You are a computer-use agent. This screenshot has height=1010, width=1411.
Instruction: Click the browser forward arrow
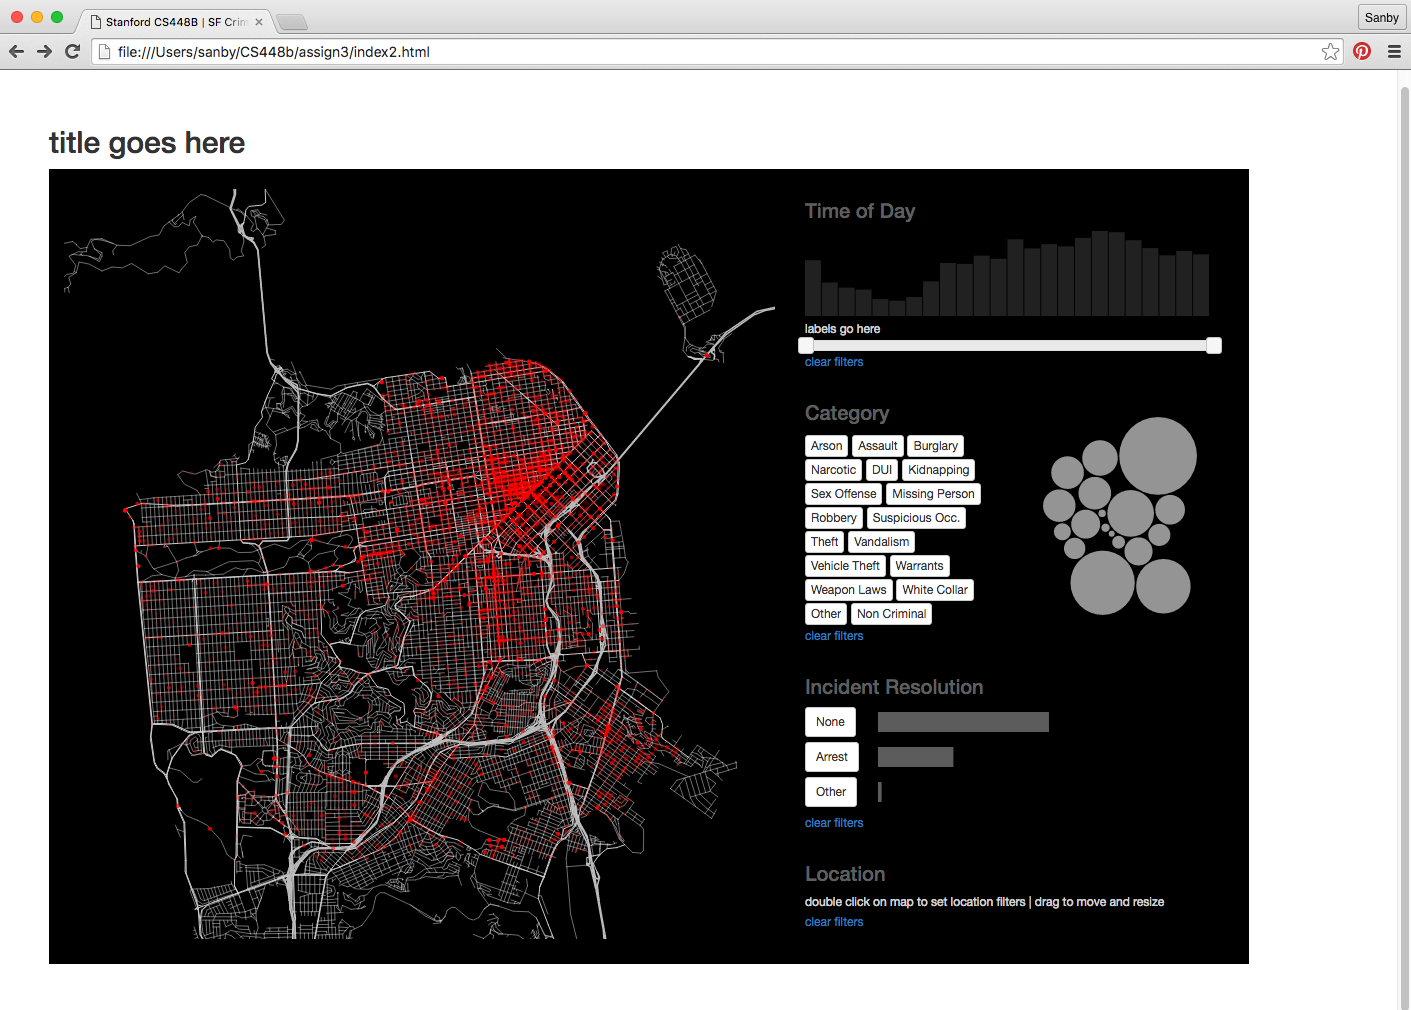click(x=44, y=51)
